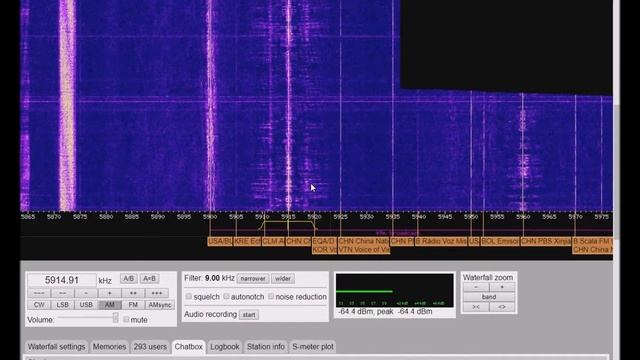Click the 5960 mark on frequency scale
The image size is (640, 360).
pos(523,217)
